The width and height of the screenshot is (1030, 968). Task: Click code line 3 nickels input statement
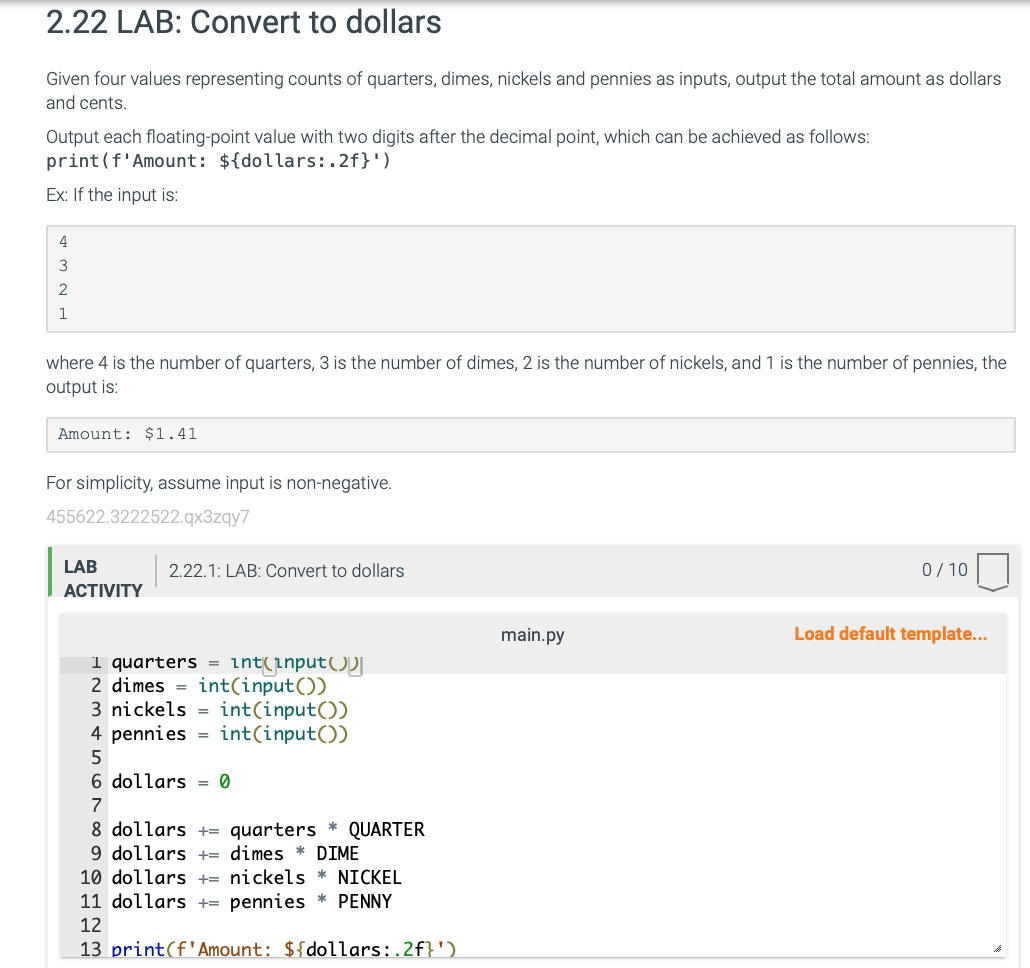click(x=229, y=710)
